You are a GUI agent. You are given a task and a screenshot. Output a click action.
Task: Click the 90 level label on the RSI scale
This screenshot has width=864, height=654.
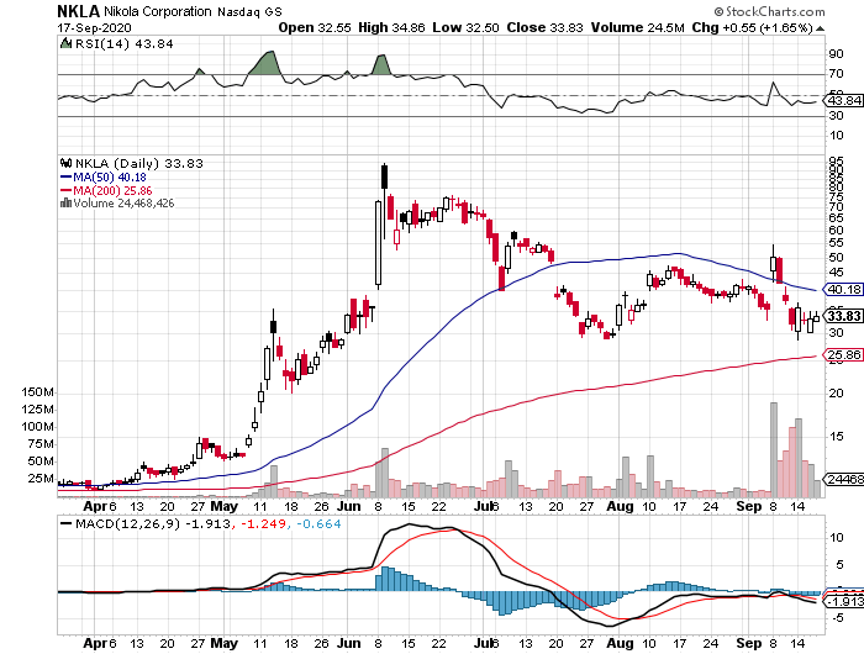click(x=836, y=54)
